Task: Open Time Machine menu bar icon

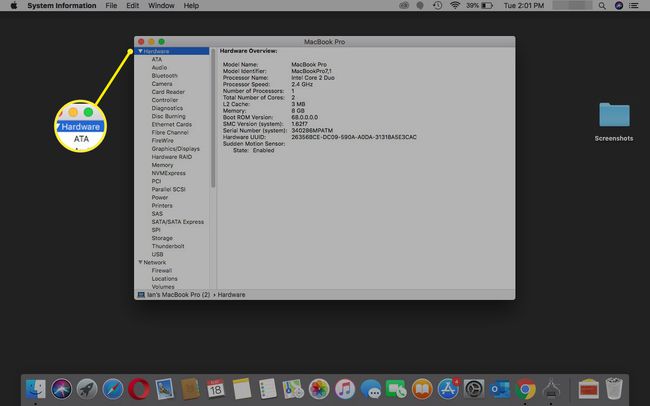Action: [437, 5]
